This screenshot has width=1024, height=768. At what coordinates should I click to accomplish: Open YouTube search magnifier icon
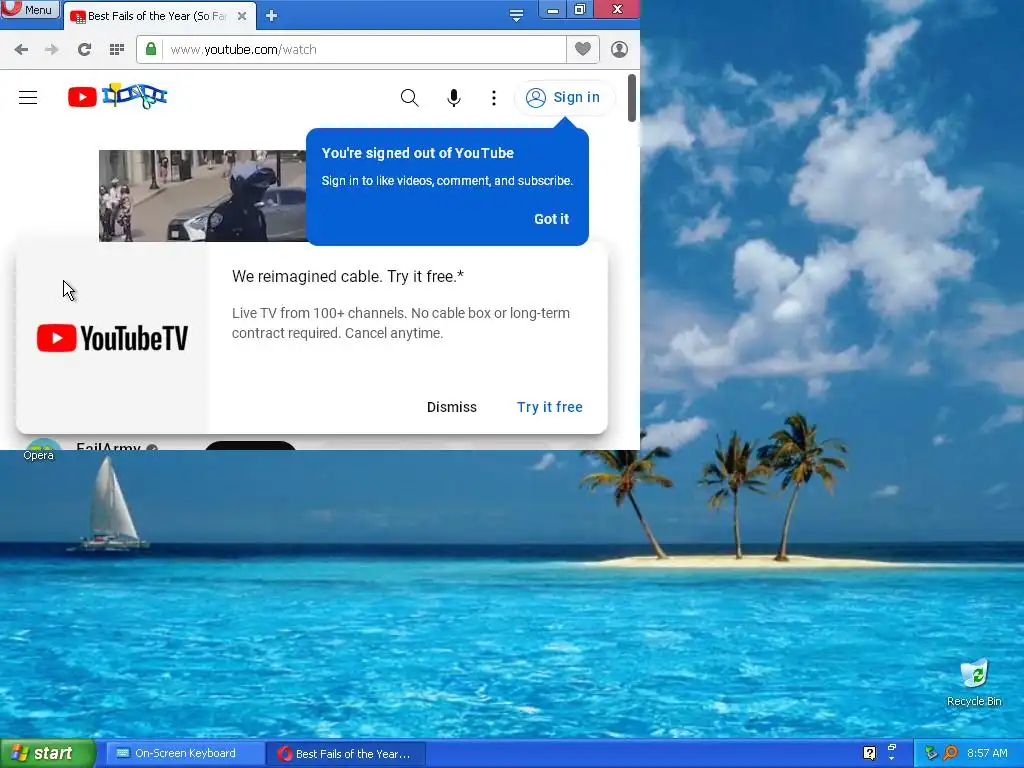coord(409,98)
